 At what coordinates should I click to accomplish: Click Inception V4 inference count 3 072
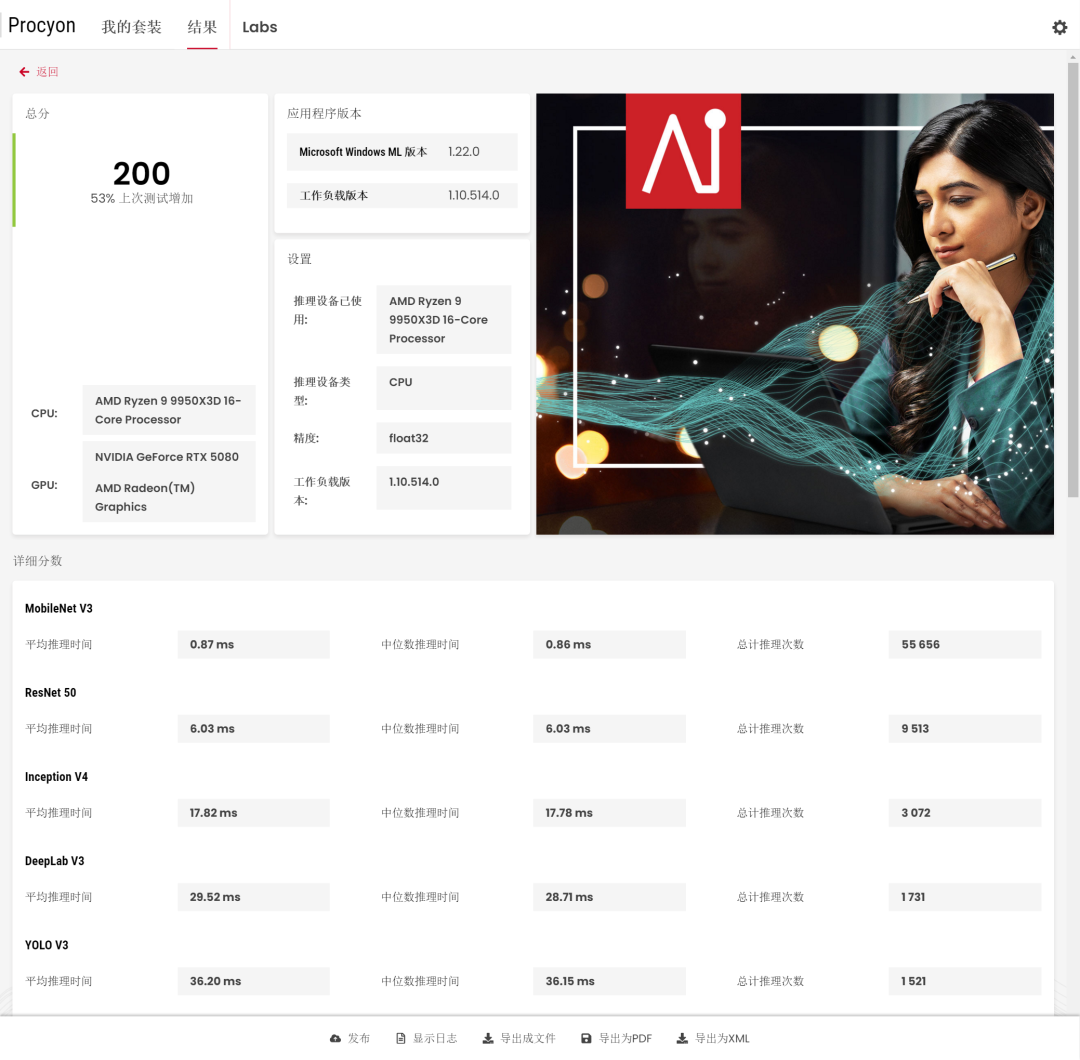pyautogui.click(x=964, y=813)
